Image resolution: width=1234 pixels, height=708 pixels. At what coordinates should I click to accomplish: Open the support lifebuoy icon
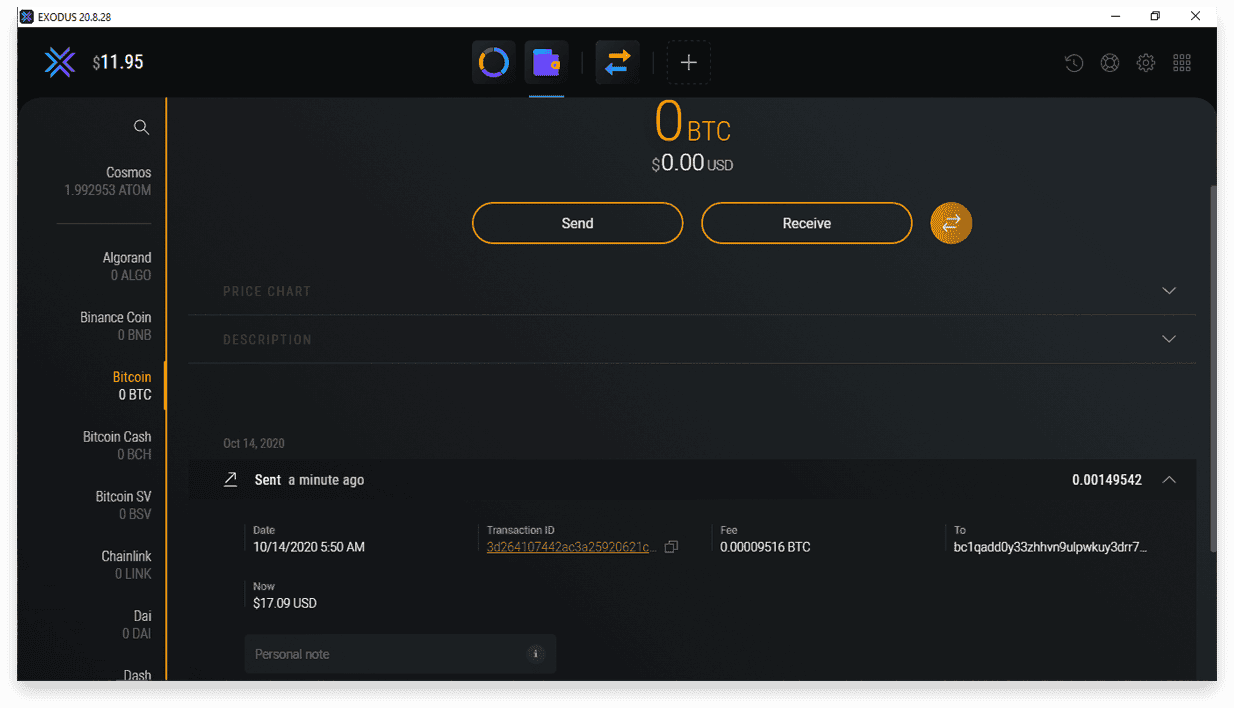tap(1110, 62)
